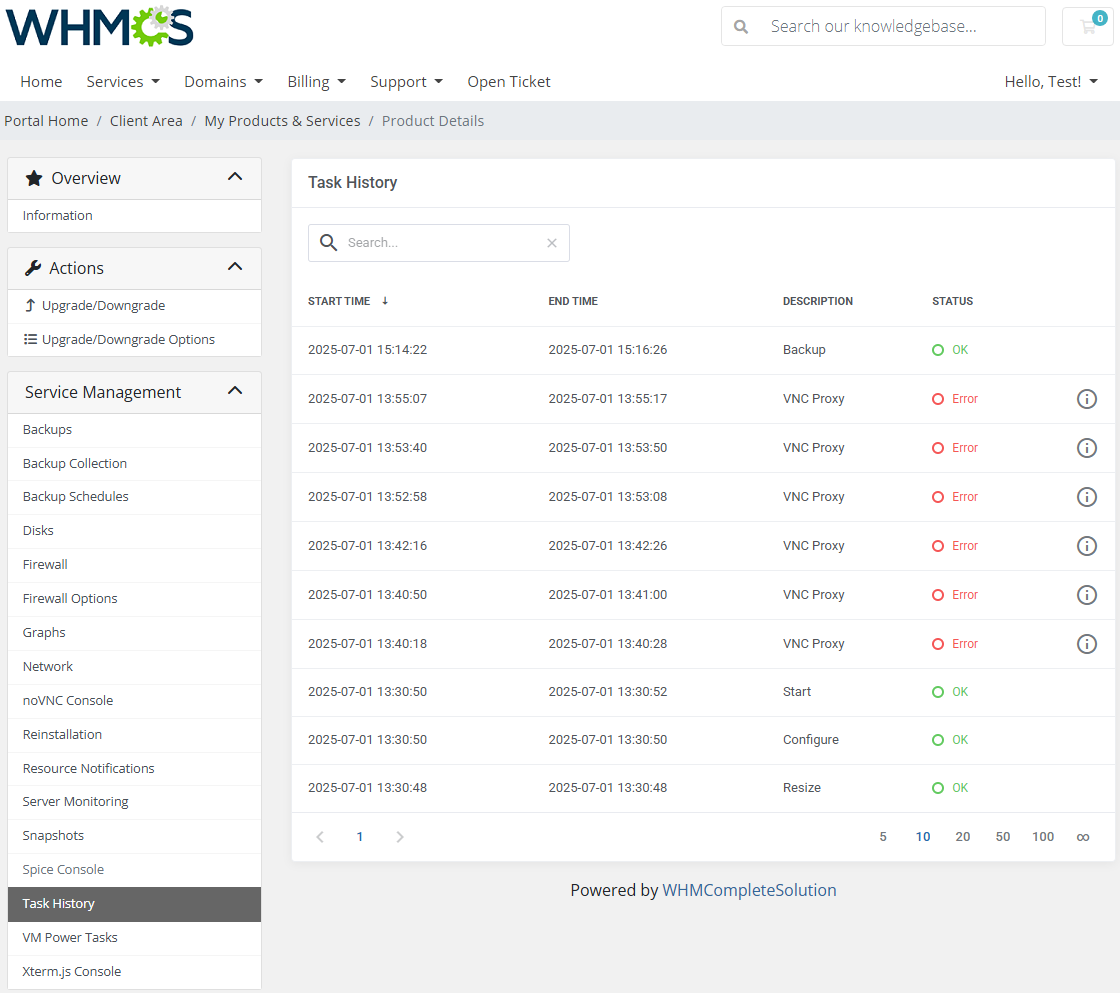1120x993 pixels.
Task: Collapse the Overview panel
Action: (235, 176)
